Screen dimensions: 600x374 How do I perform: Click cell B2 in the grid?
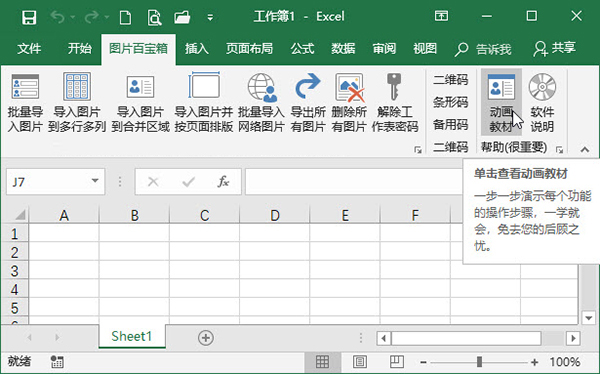pos(134,252)
